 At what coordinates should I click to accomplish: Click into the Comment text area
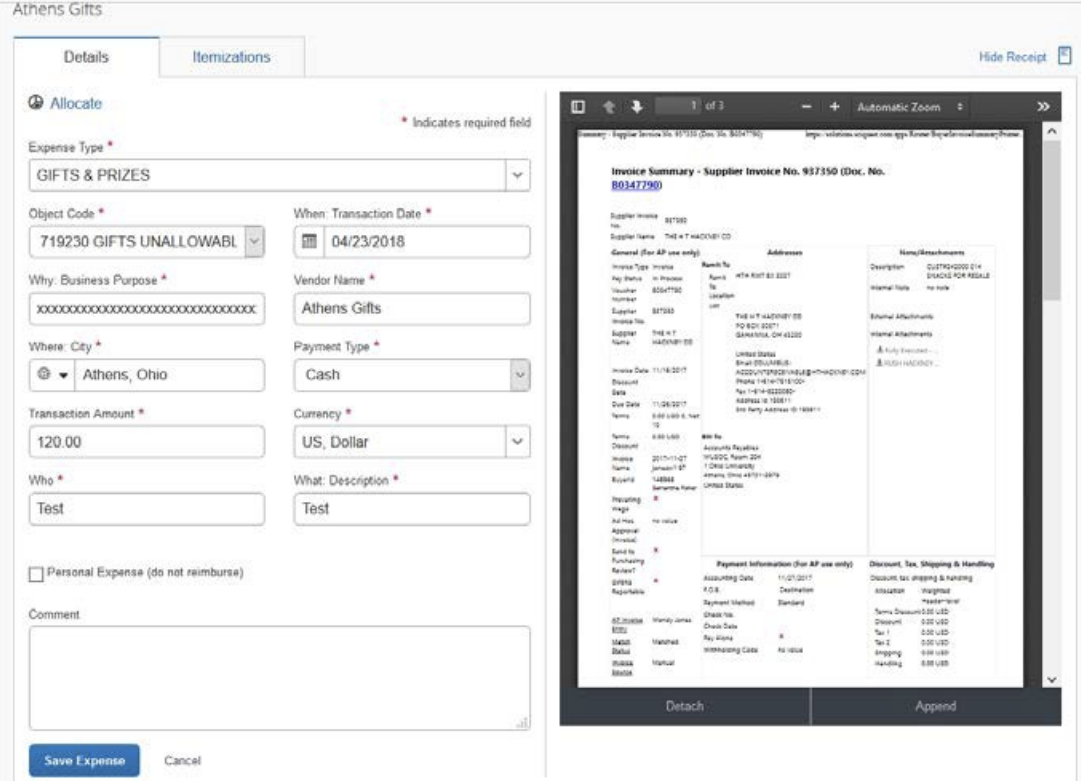[x=279, y=679]
